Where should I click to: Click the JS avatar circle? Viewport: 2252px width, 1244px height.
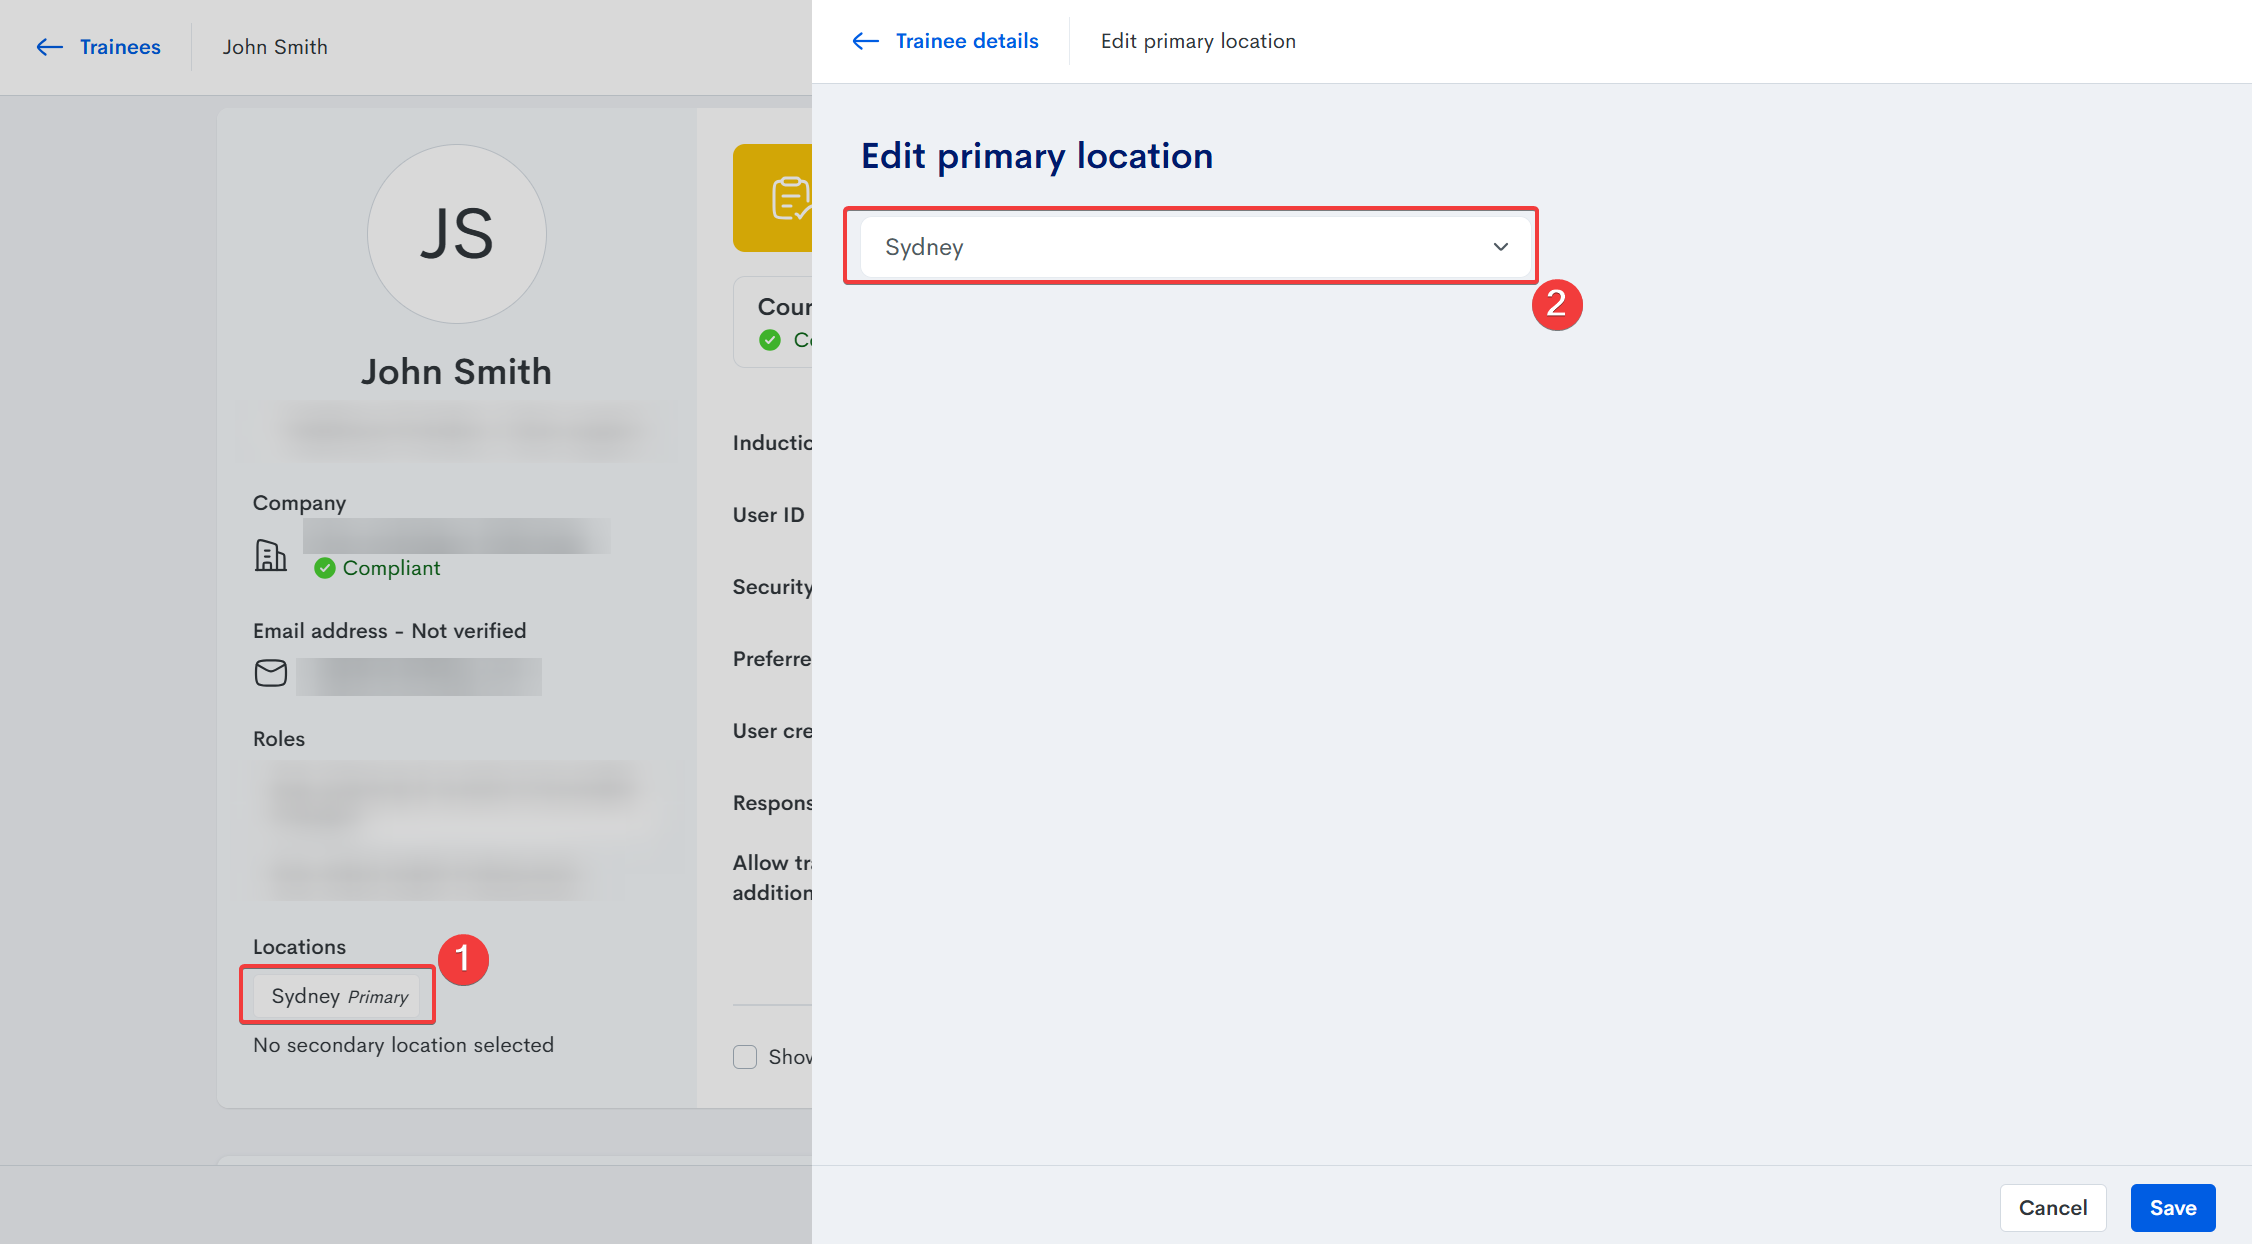pos(457,234)
